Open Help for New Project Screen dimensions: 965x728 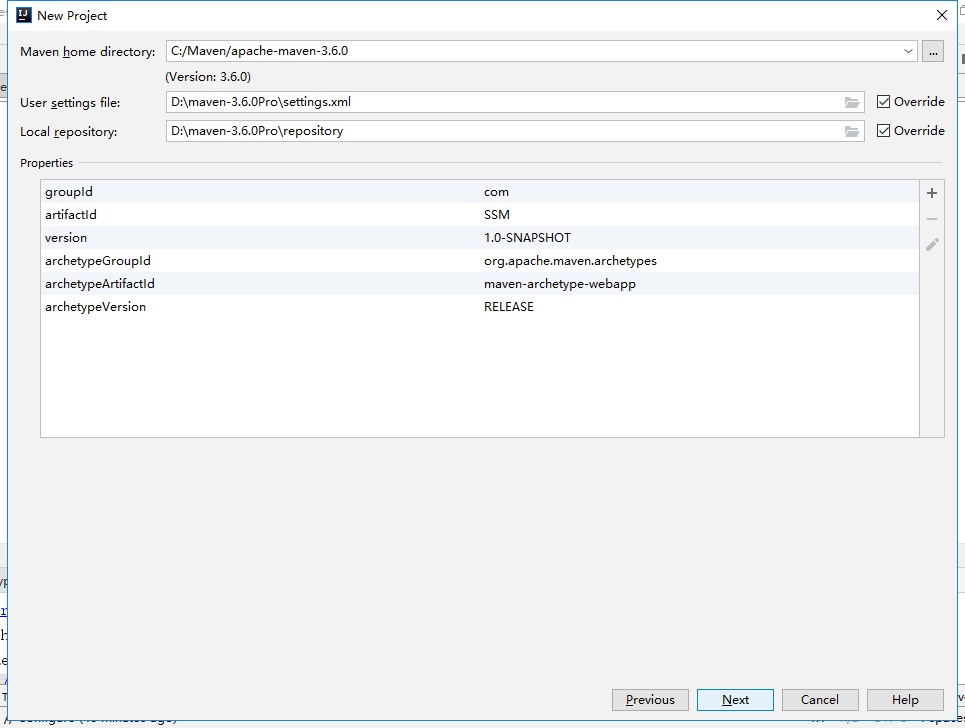coord(905,700)
